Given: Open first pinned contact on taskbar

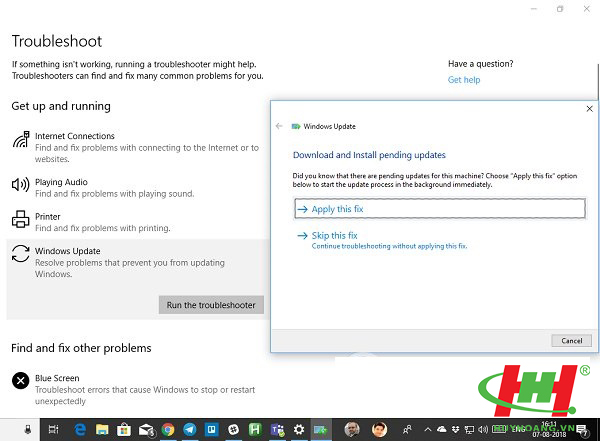Looking at the screenshot, I should click(352, 430).
